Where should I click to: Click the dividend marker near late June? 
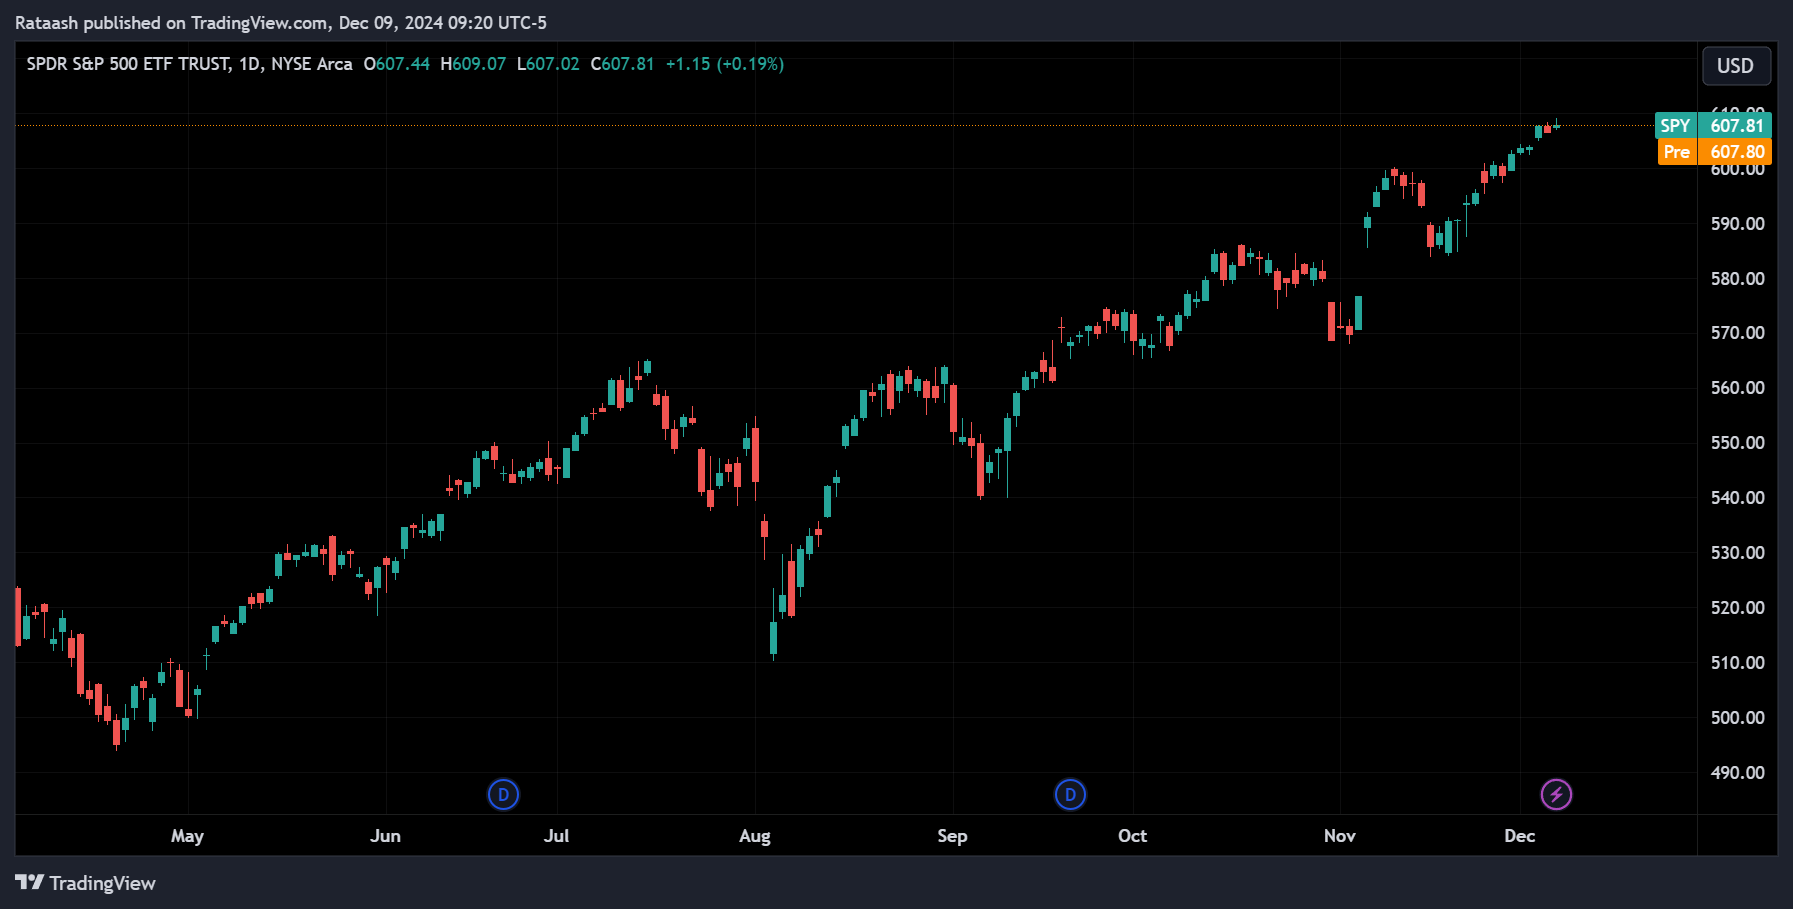click(503, 795)
